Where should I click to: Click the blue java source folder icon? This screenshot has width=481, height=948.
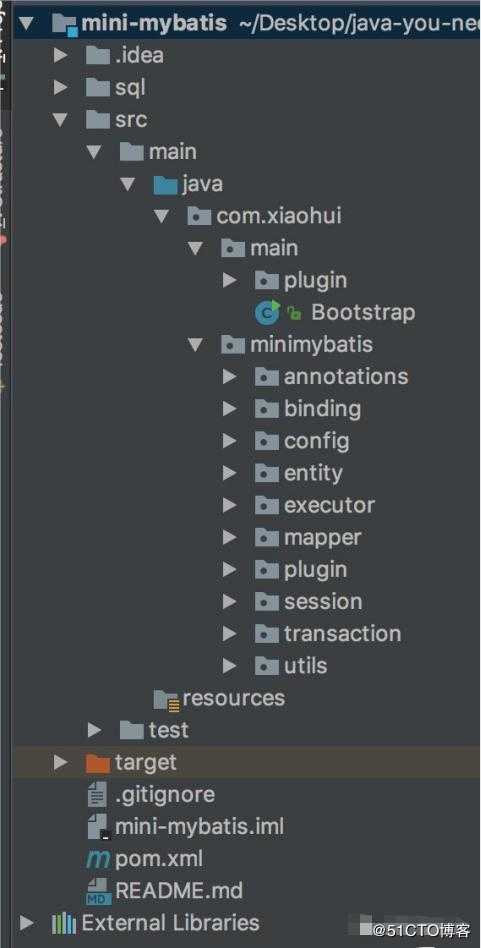[x=166, y=184]
